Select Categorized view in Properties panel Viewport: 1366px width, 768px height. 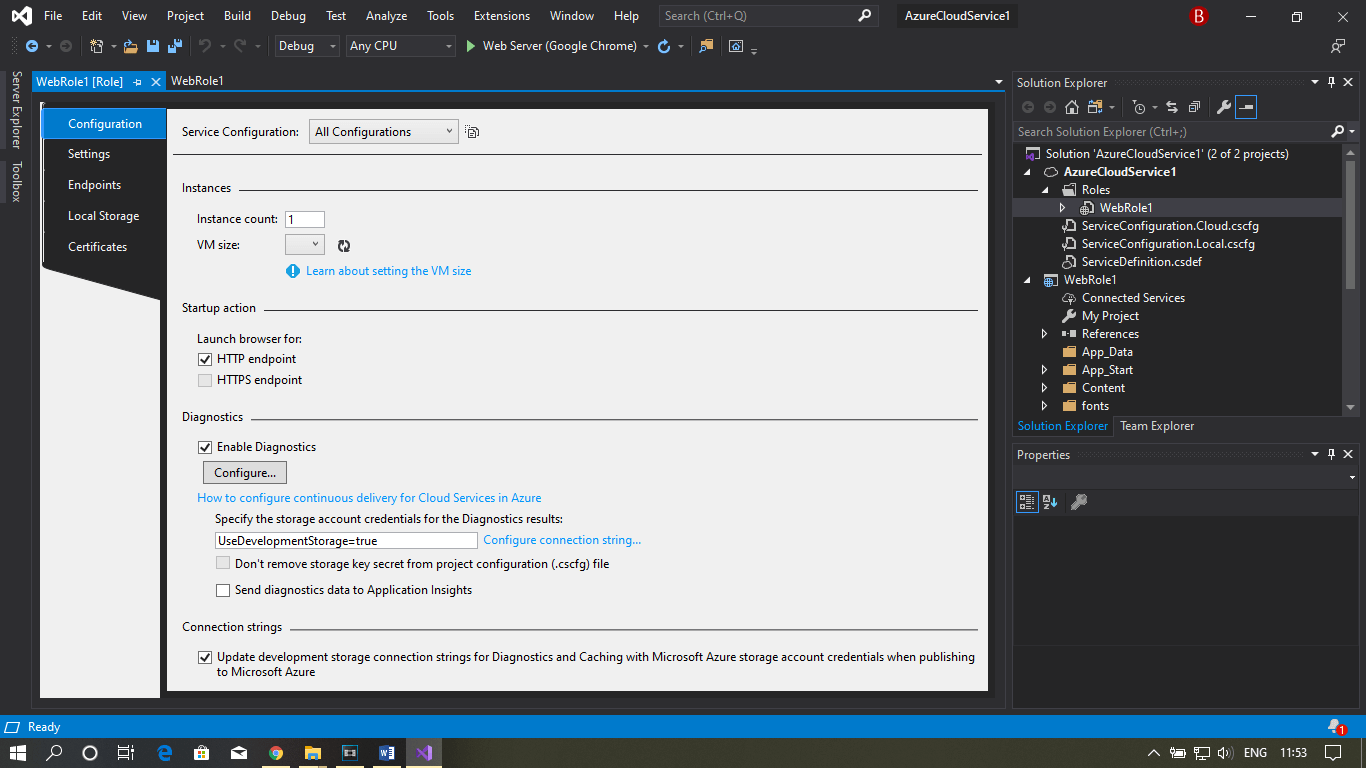(x=1027, y=502)
